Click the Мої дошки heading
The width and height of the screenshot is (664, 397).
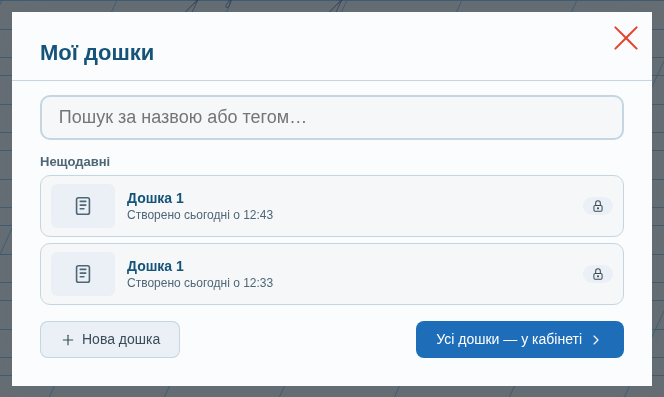(x=97, y=53)
